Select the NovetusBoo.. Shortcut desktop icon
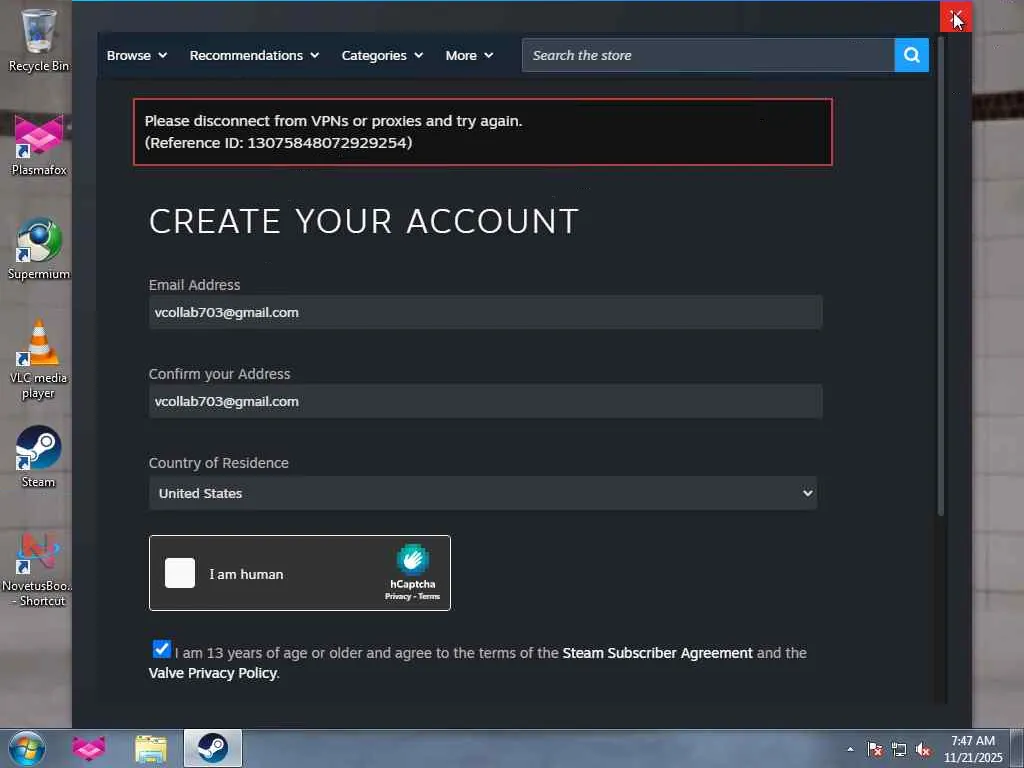 39,569
